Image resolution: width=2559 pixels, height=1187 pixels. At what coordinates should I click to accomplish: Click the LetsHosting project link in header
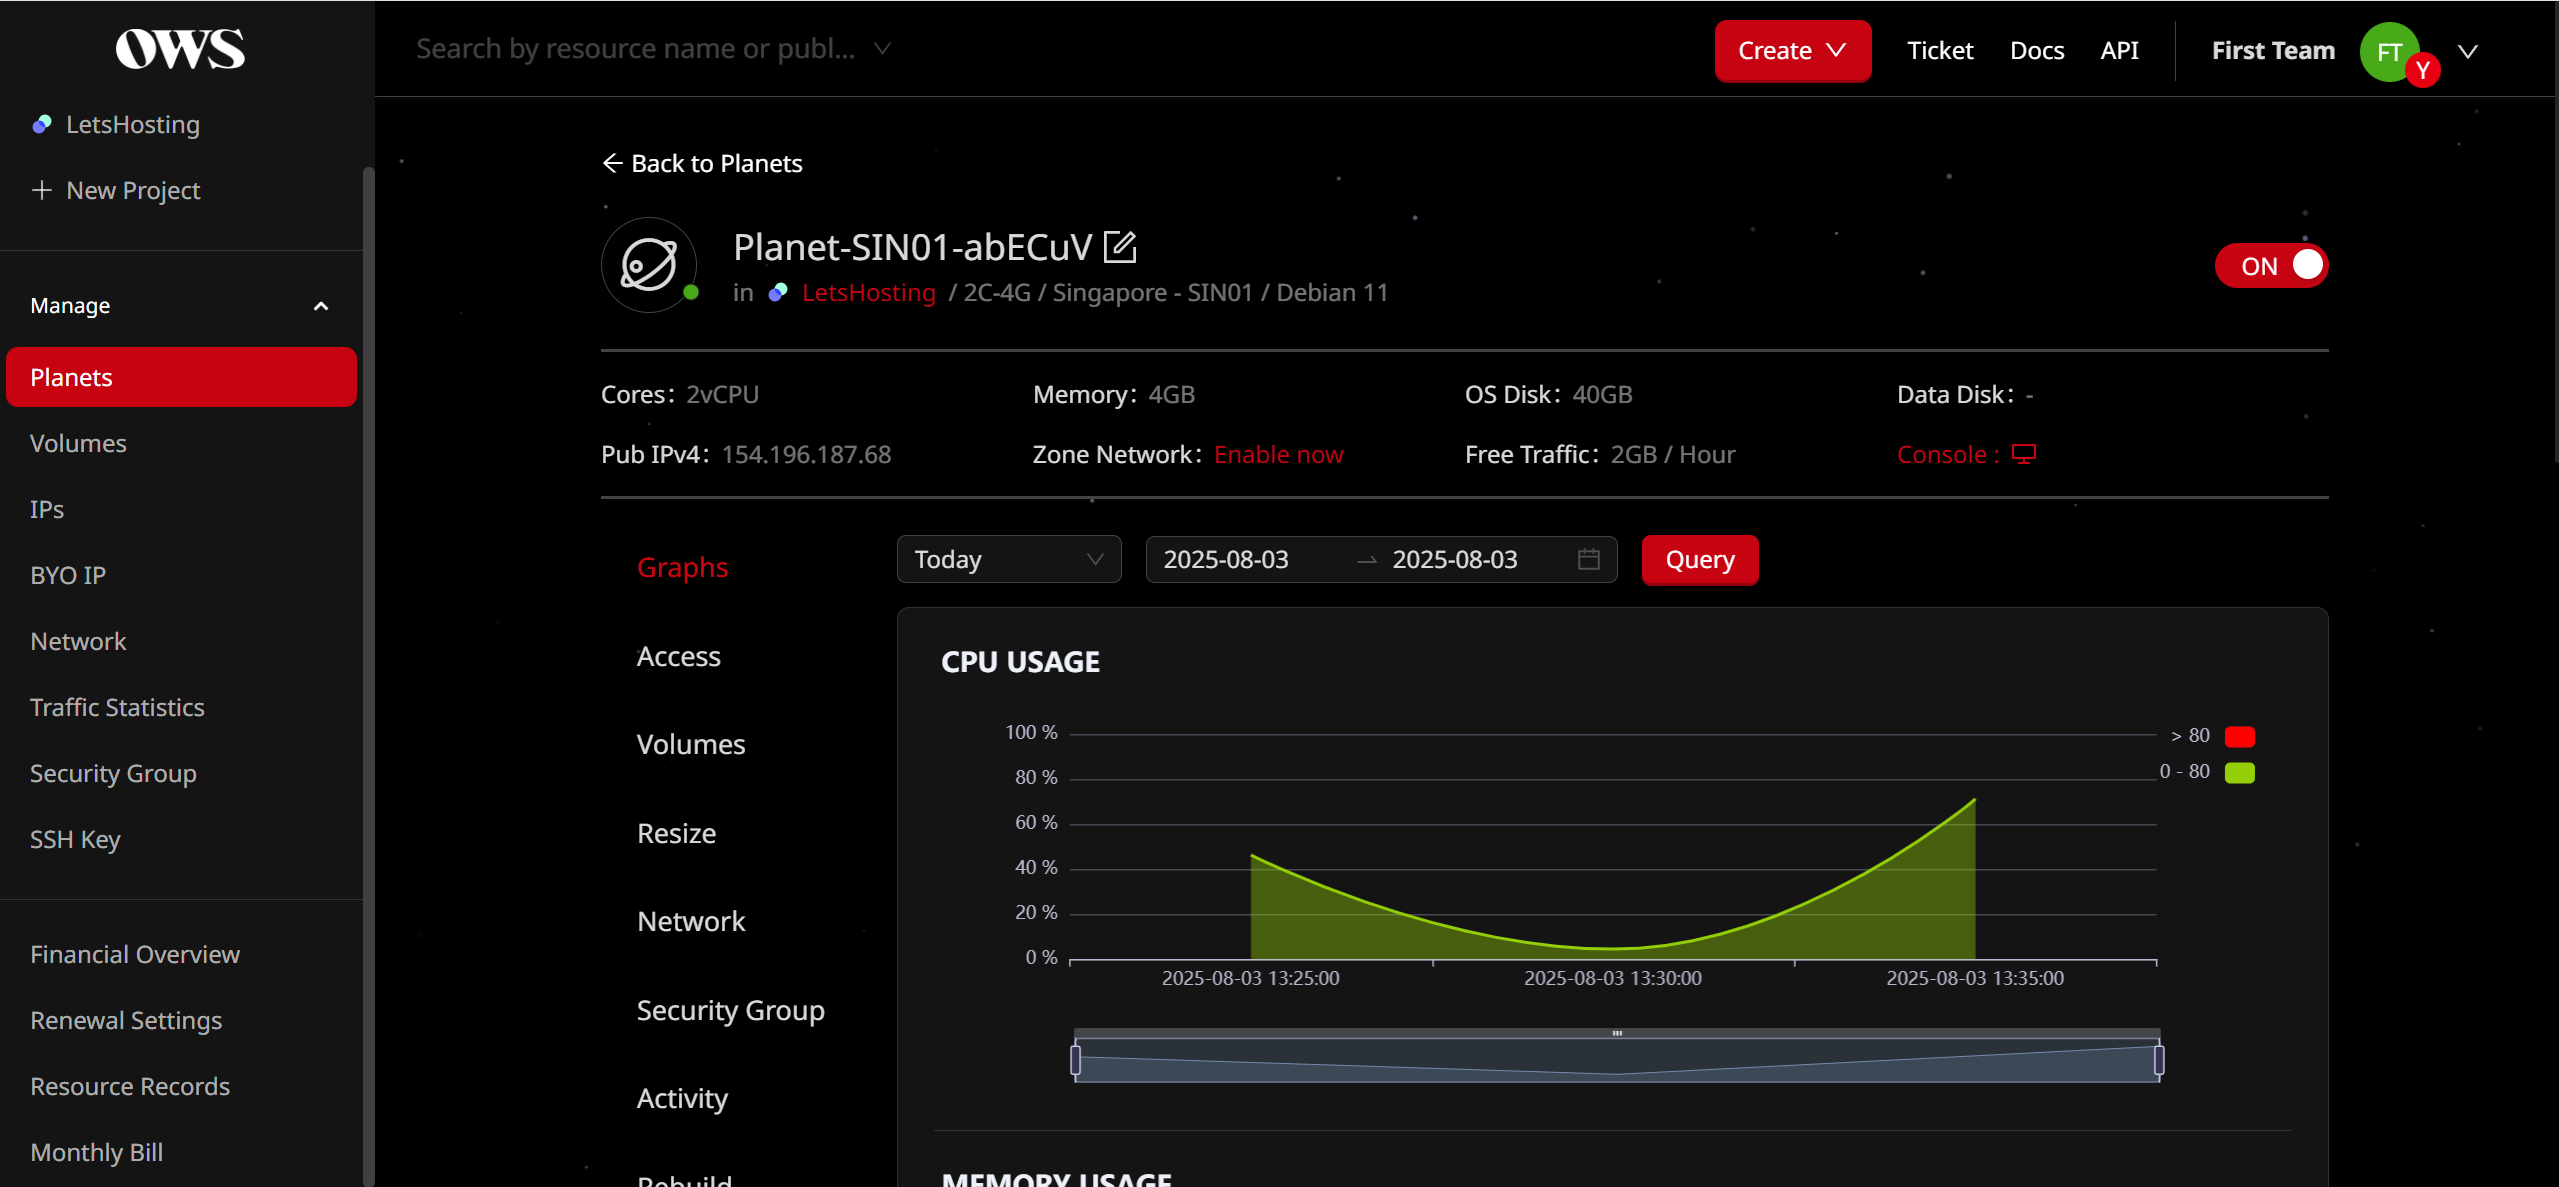click(868, 292)
